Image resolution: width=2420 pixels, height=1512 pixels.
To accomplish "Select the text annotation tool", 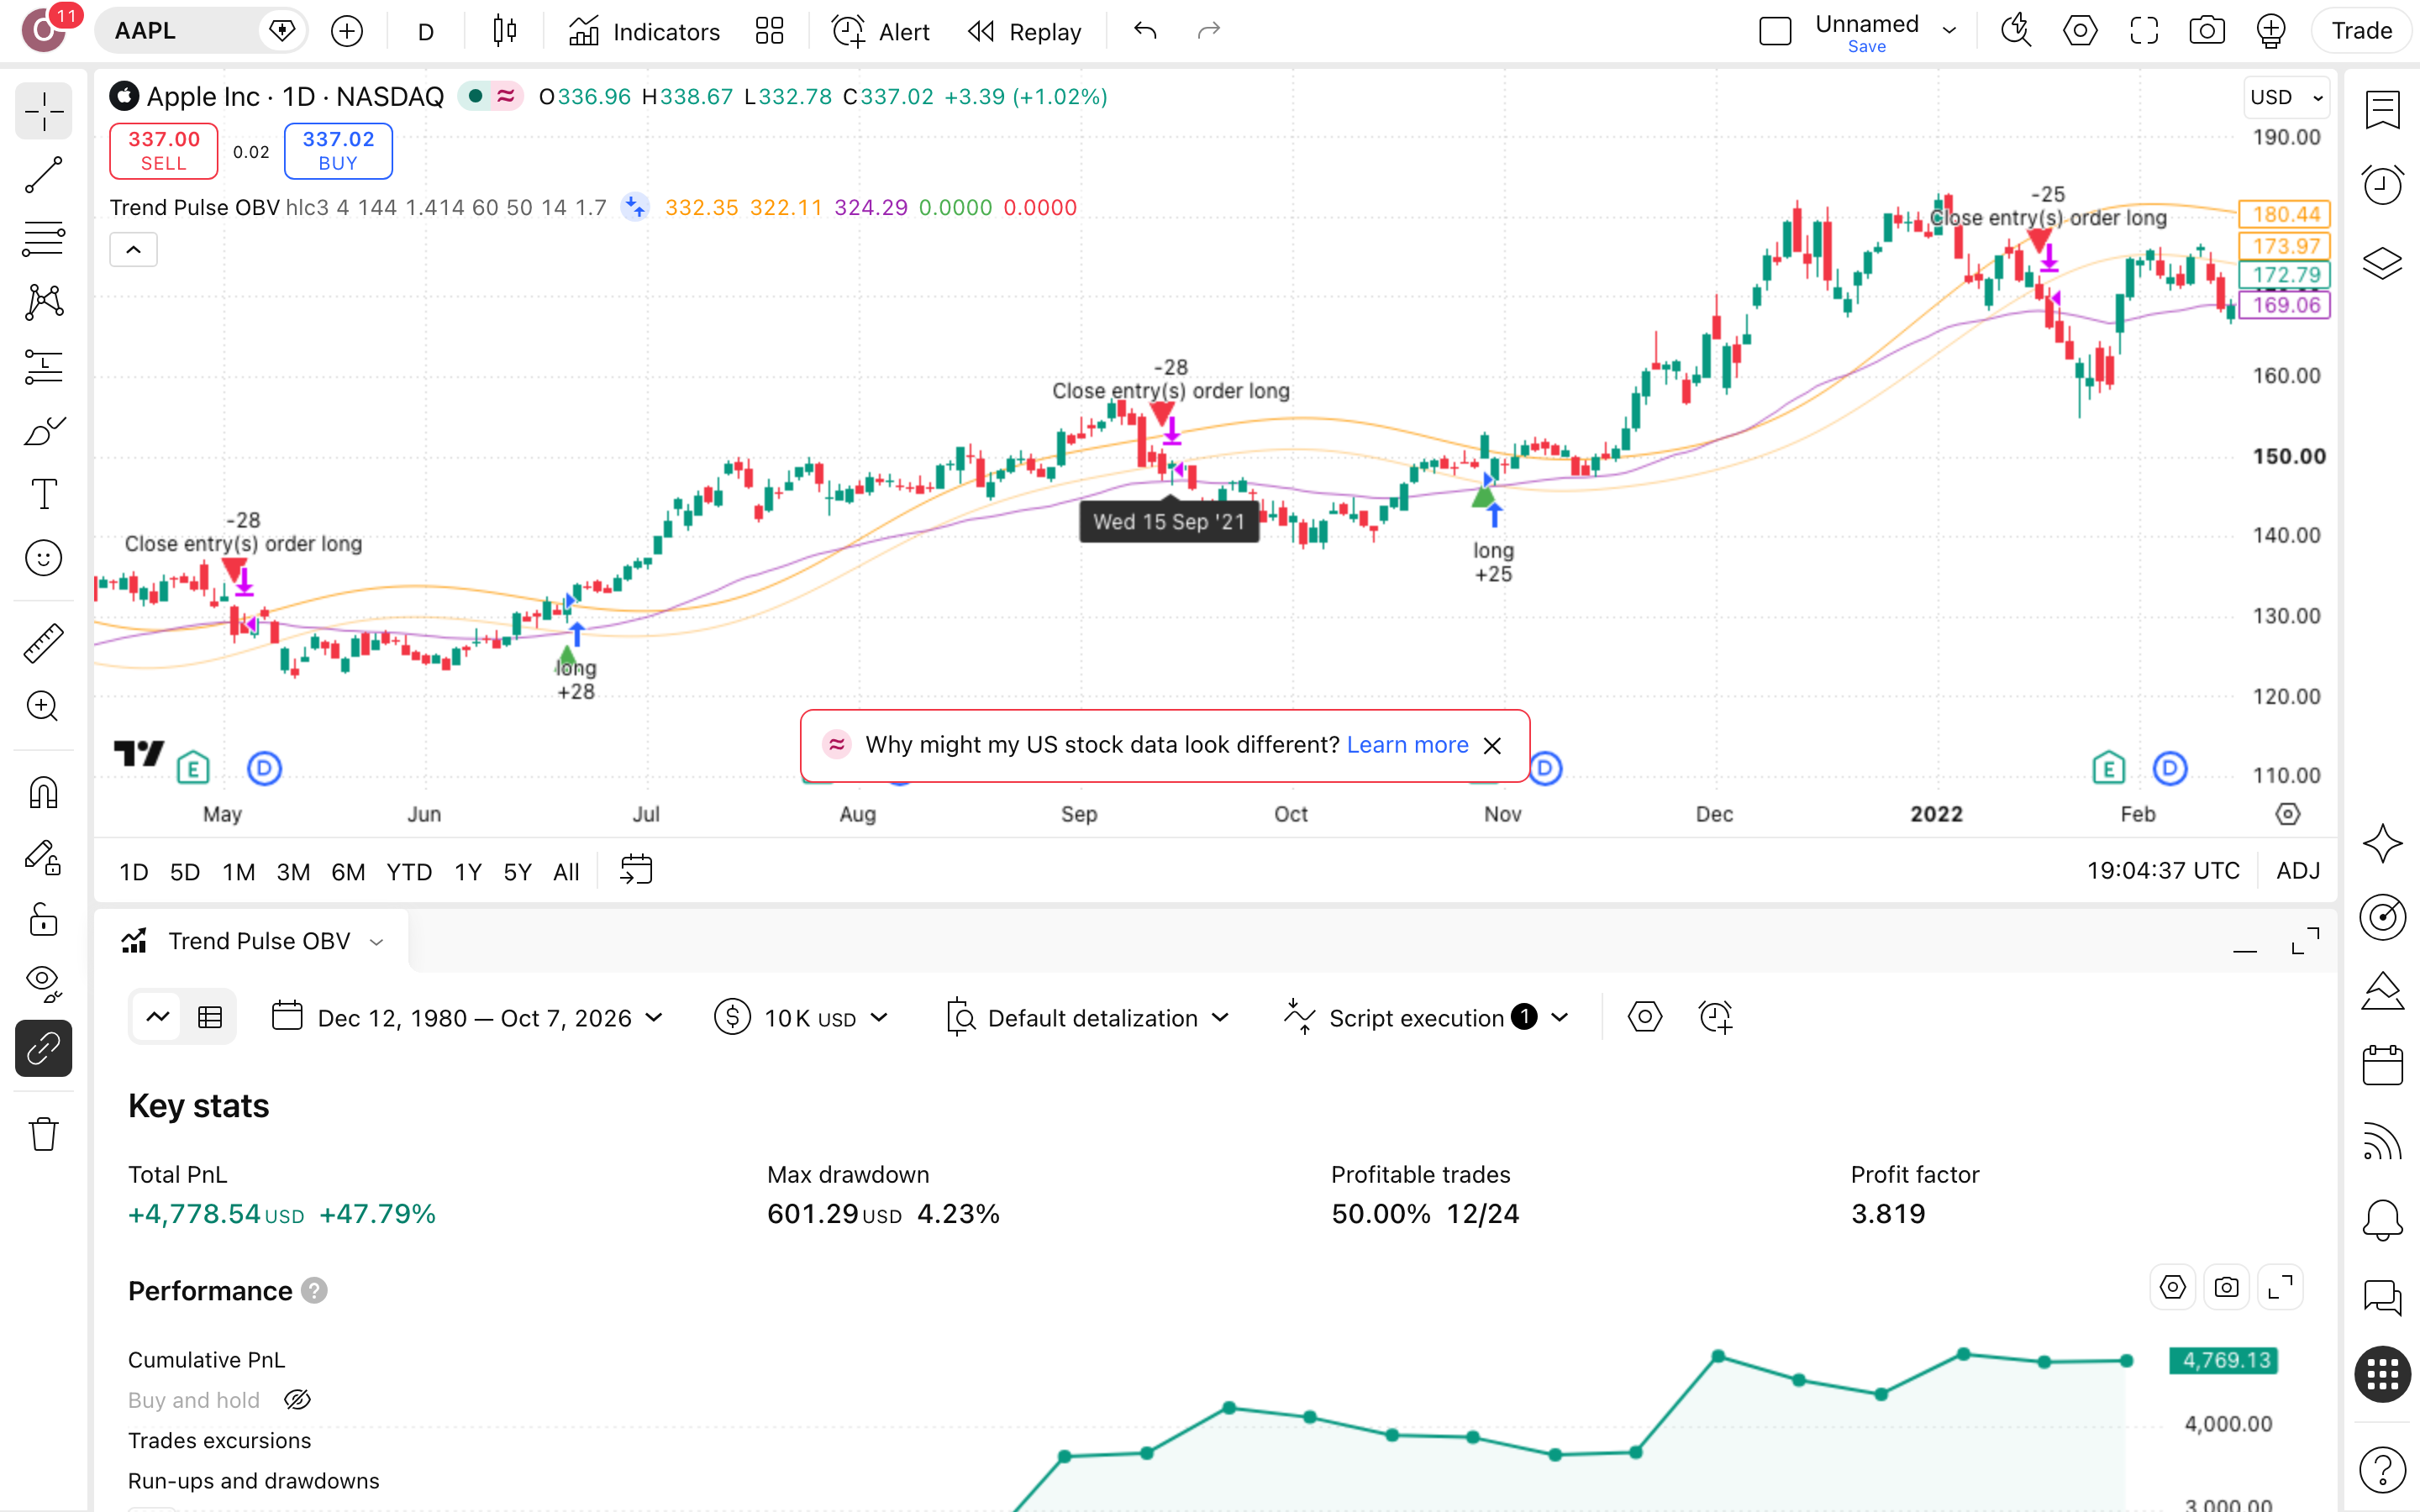I will (x=43, y=494).
